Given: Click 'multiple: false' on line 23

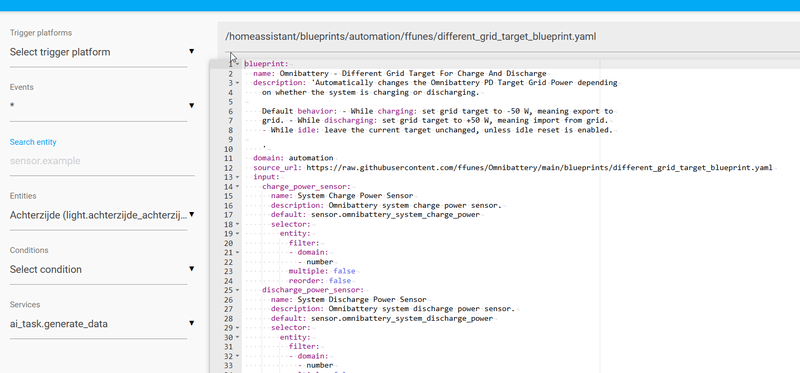Looking at the screenshot, I should coord(322,271).
